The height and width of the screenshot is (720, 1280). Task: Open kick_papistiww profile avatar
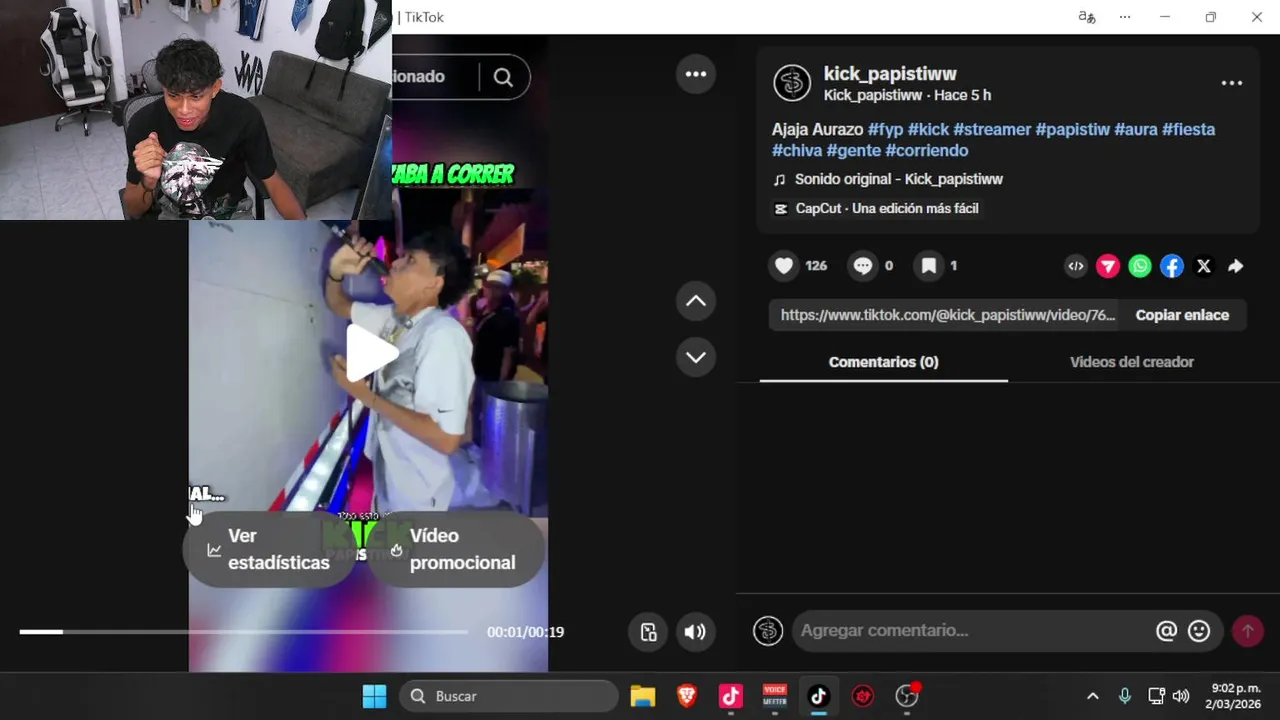[792, 83]
